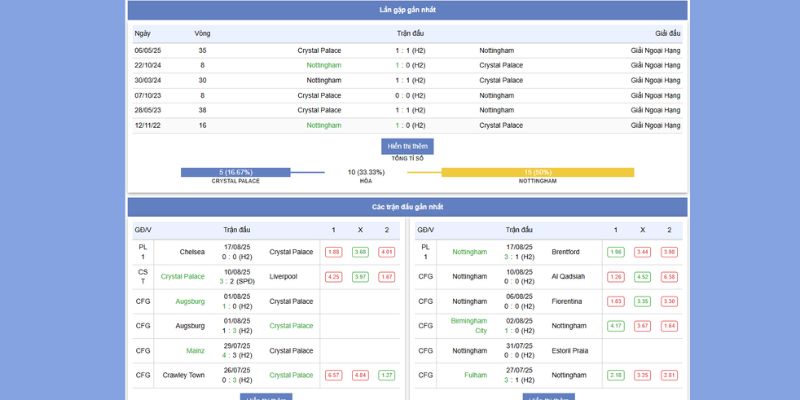This screenshot has width=800, height=400.
Task: Click the blue Crystal Palace wins bar
Action: [235, 172]
